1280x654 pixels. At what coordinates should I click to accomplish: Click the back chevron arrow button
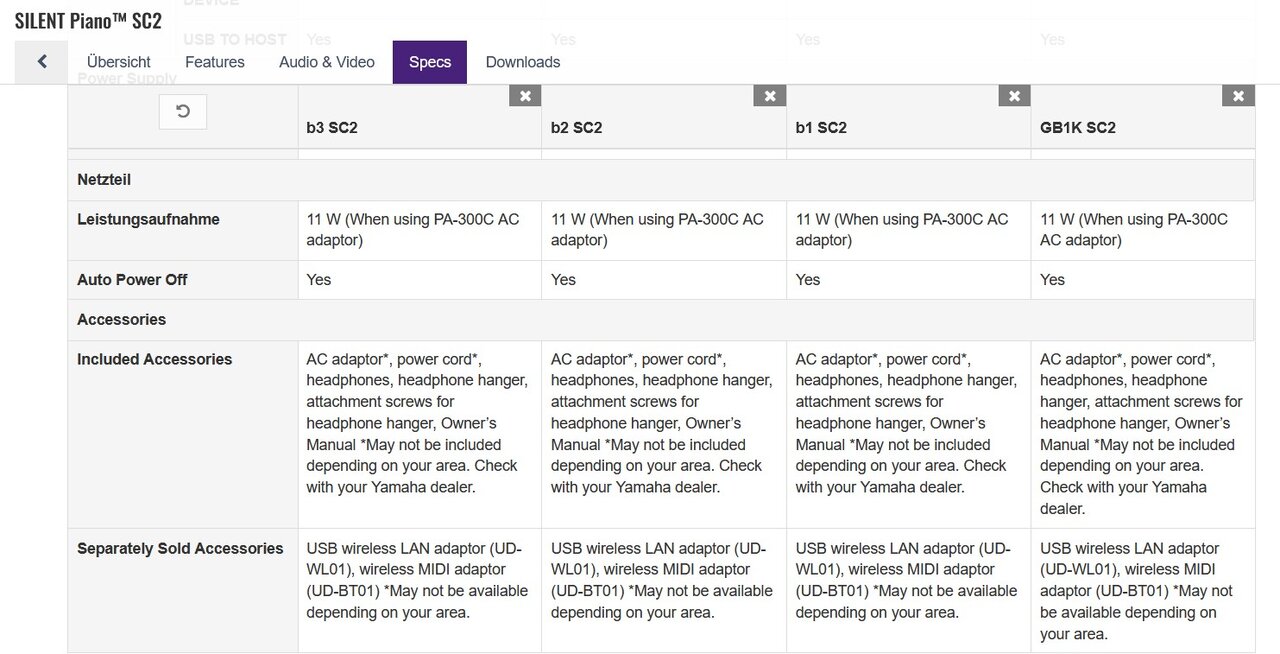pos(42,62)
